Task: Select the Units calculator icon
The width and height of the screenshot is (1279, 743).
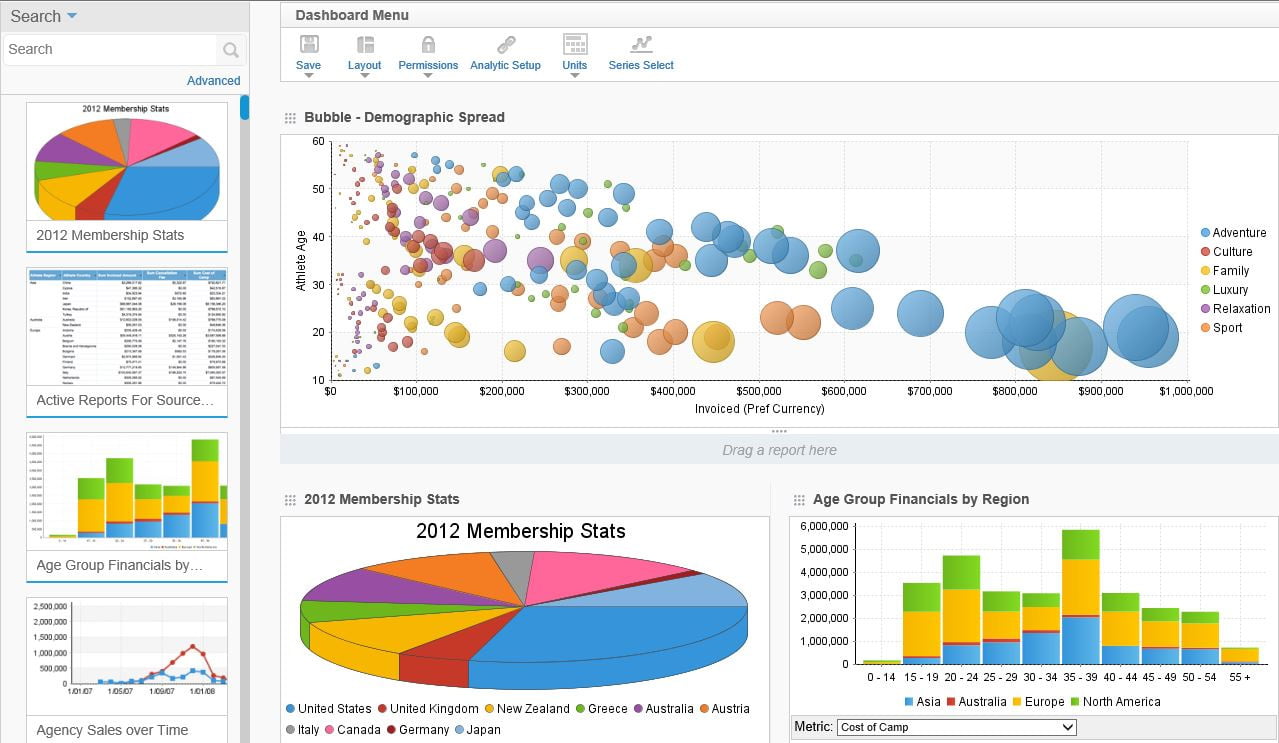Action: (574, 45)
